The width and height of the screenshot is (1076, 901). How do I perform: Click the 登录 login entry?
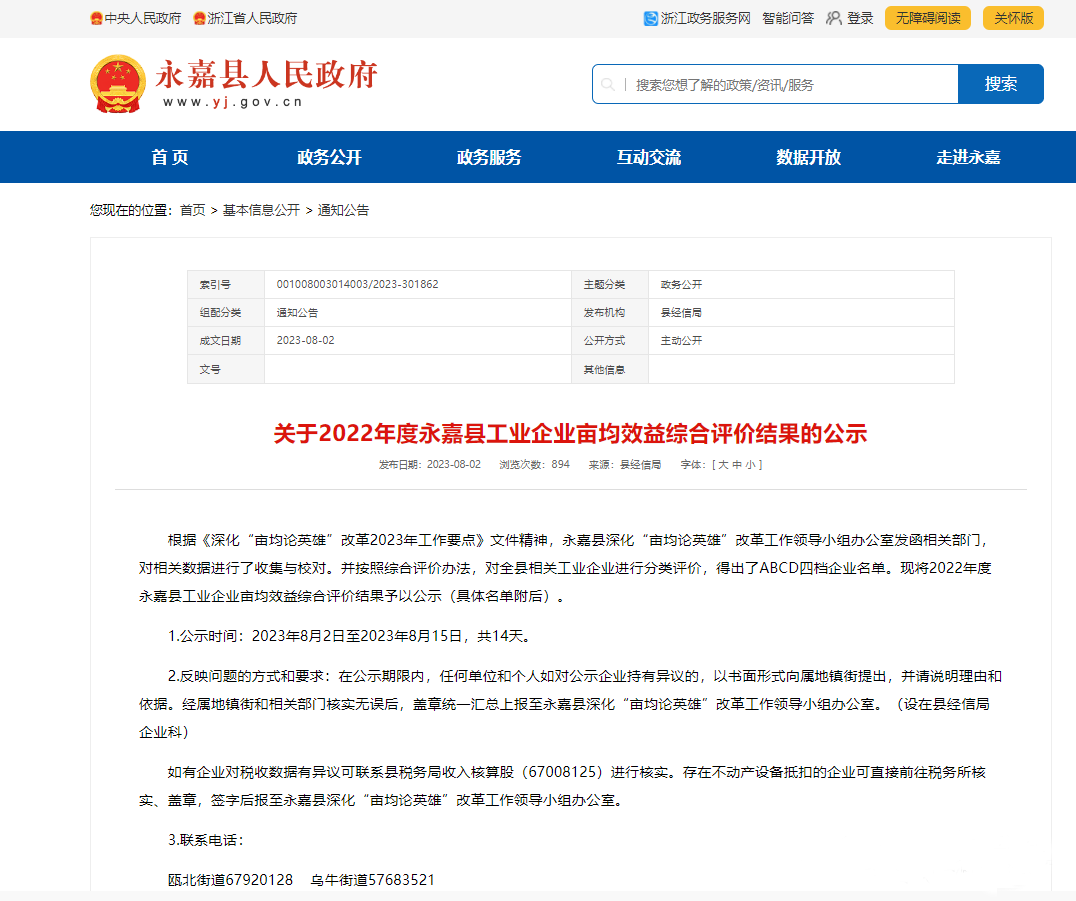coord(861,18)
